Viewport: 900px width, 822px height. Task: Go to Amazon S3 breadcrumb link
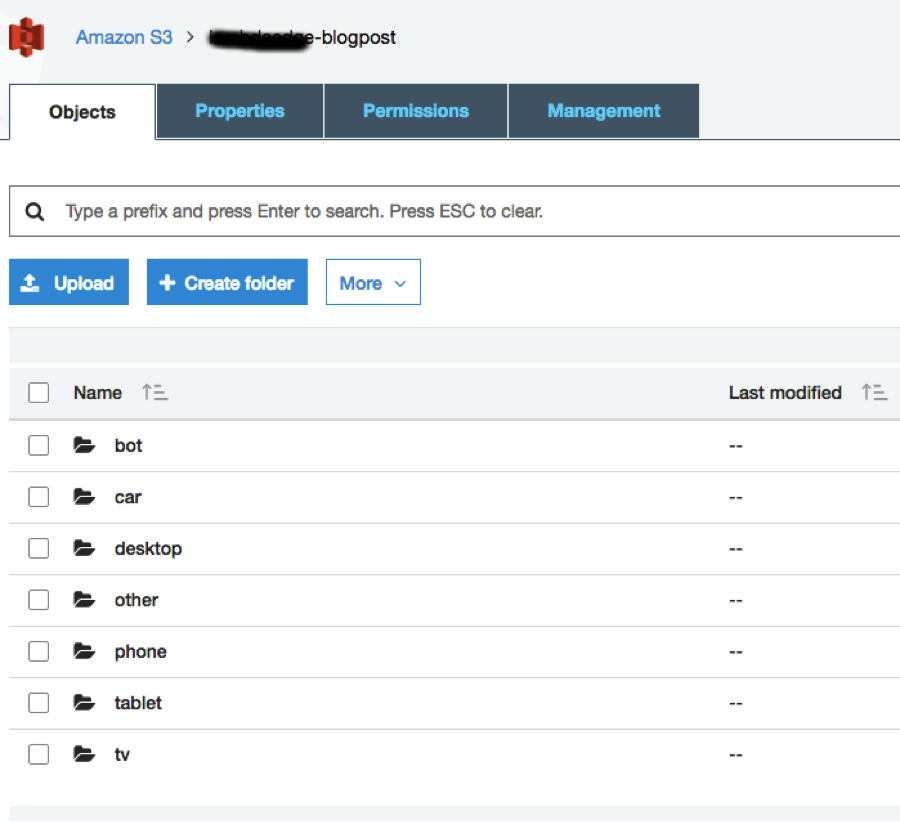click(x=124, y=37)
